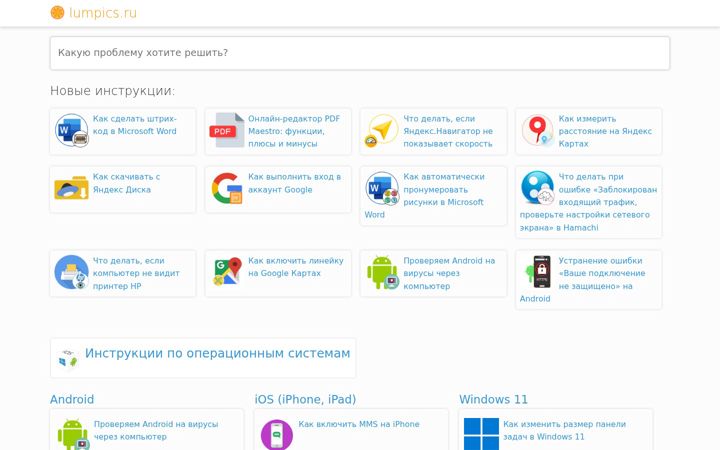The width and height of the screenshot is (720, 450).
Task: Open 'Ваше подключение не защищено' Android article
Action: [x=583, y=280]
